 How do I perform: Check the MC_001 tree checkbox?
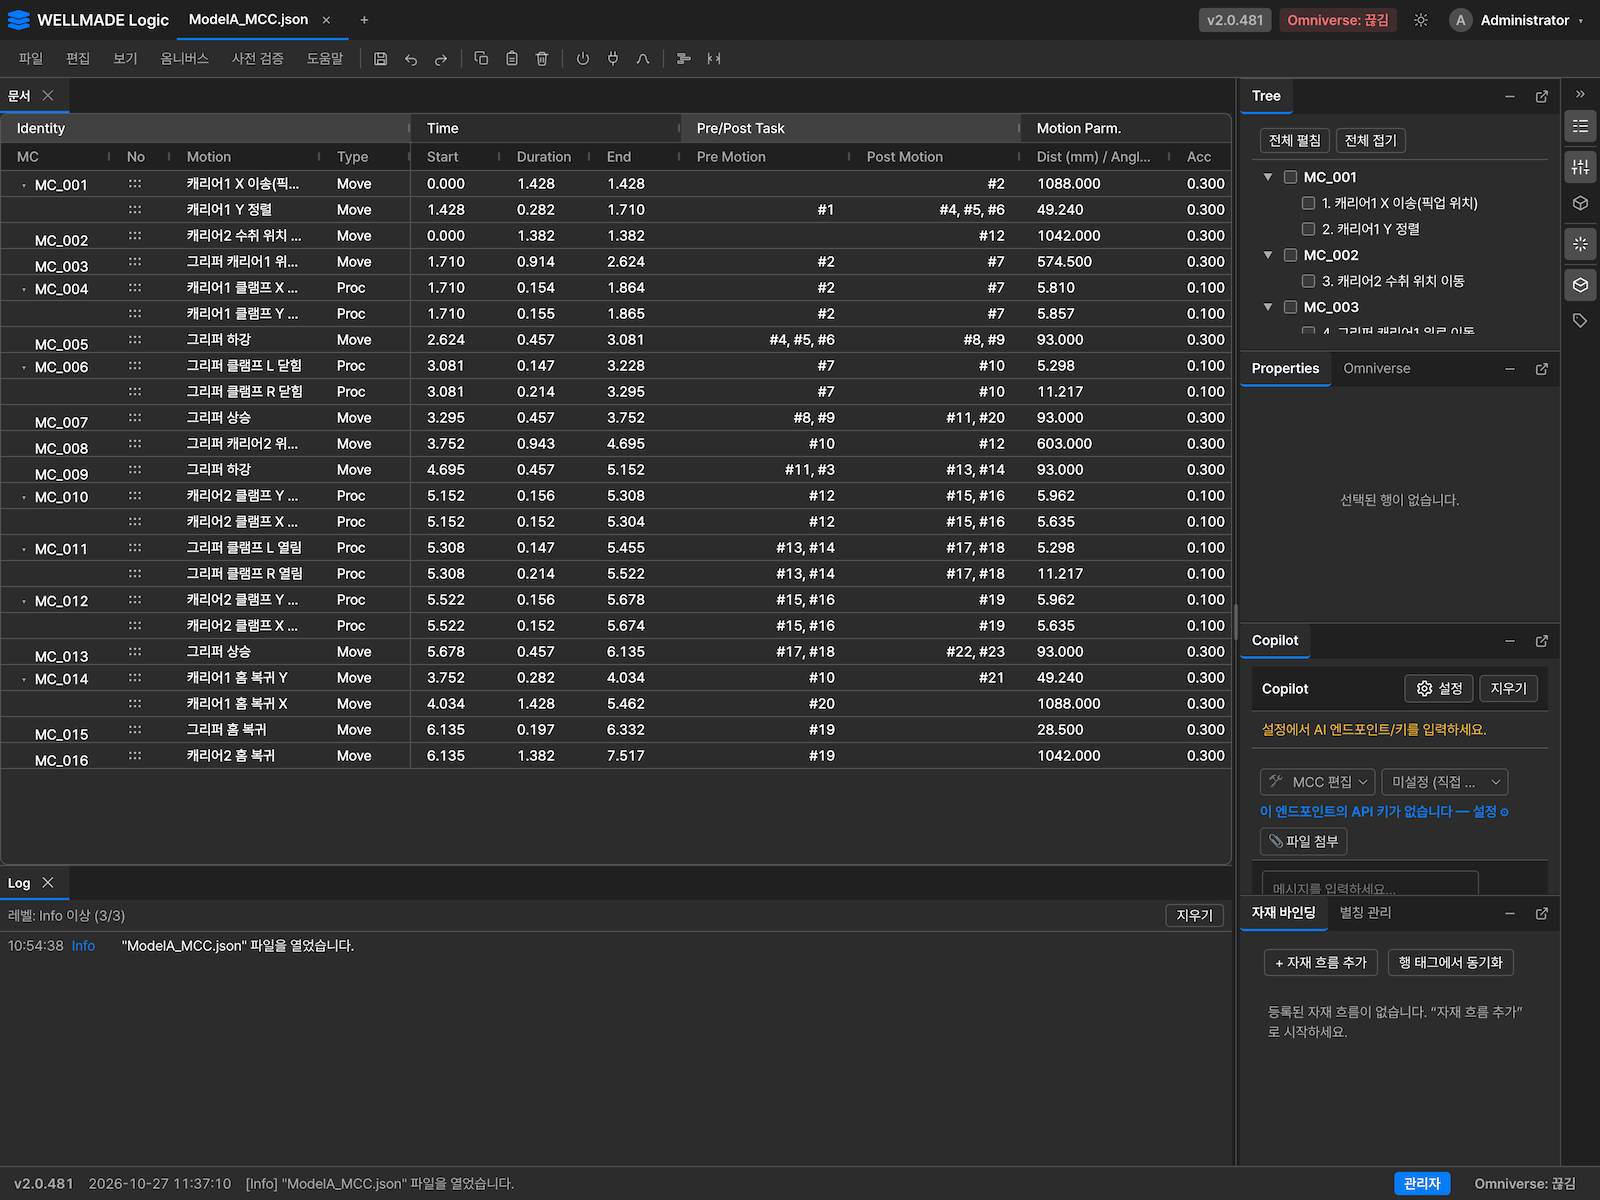(1291, 177)
